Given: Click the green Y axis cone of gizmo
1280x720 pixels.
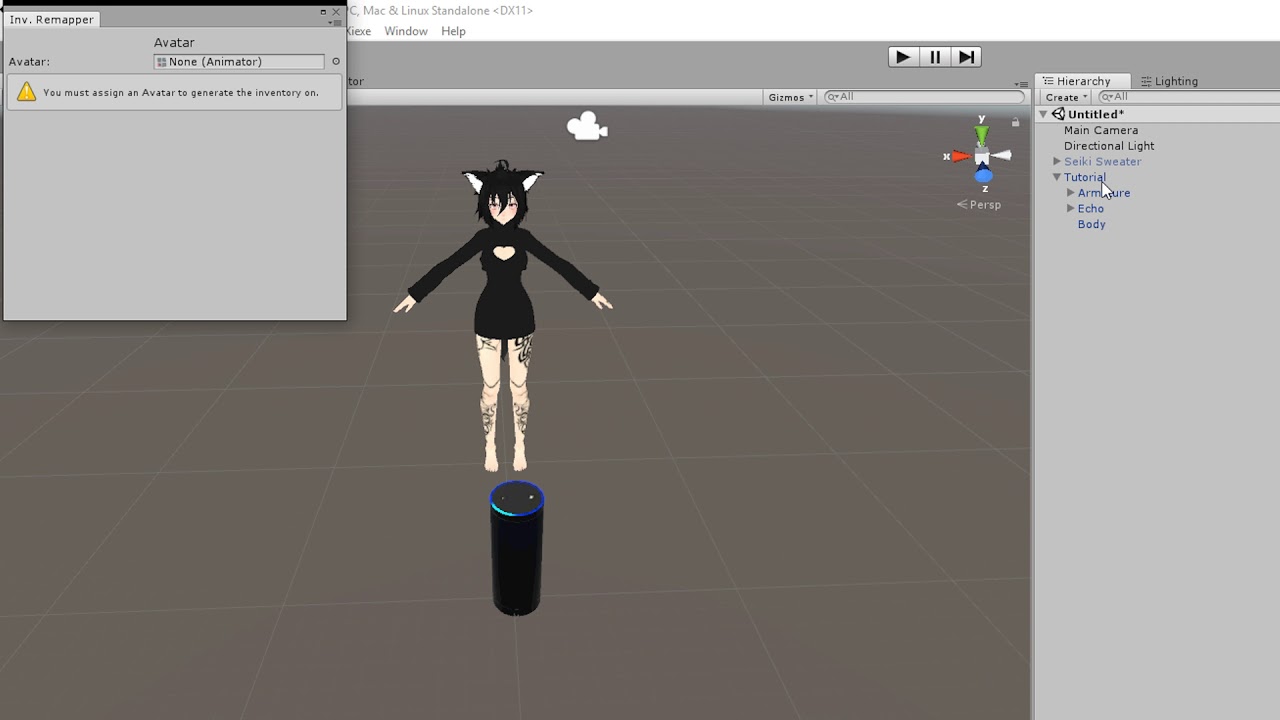Looking at the screenshot, I should [x=982, y=134].
